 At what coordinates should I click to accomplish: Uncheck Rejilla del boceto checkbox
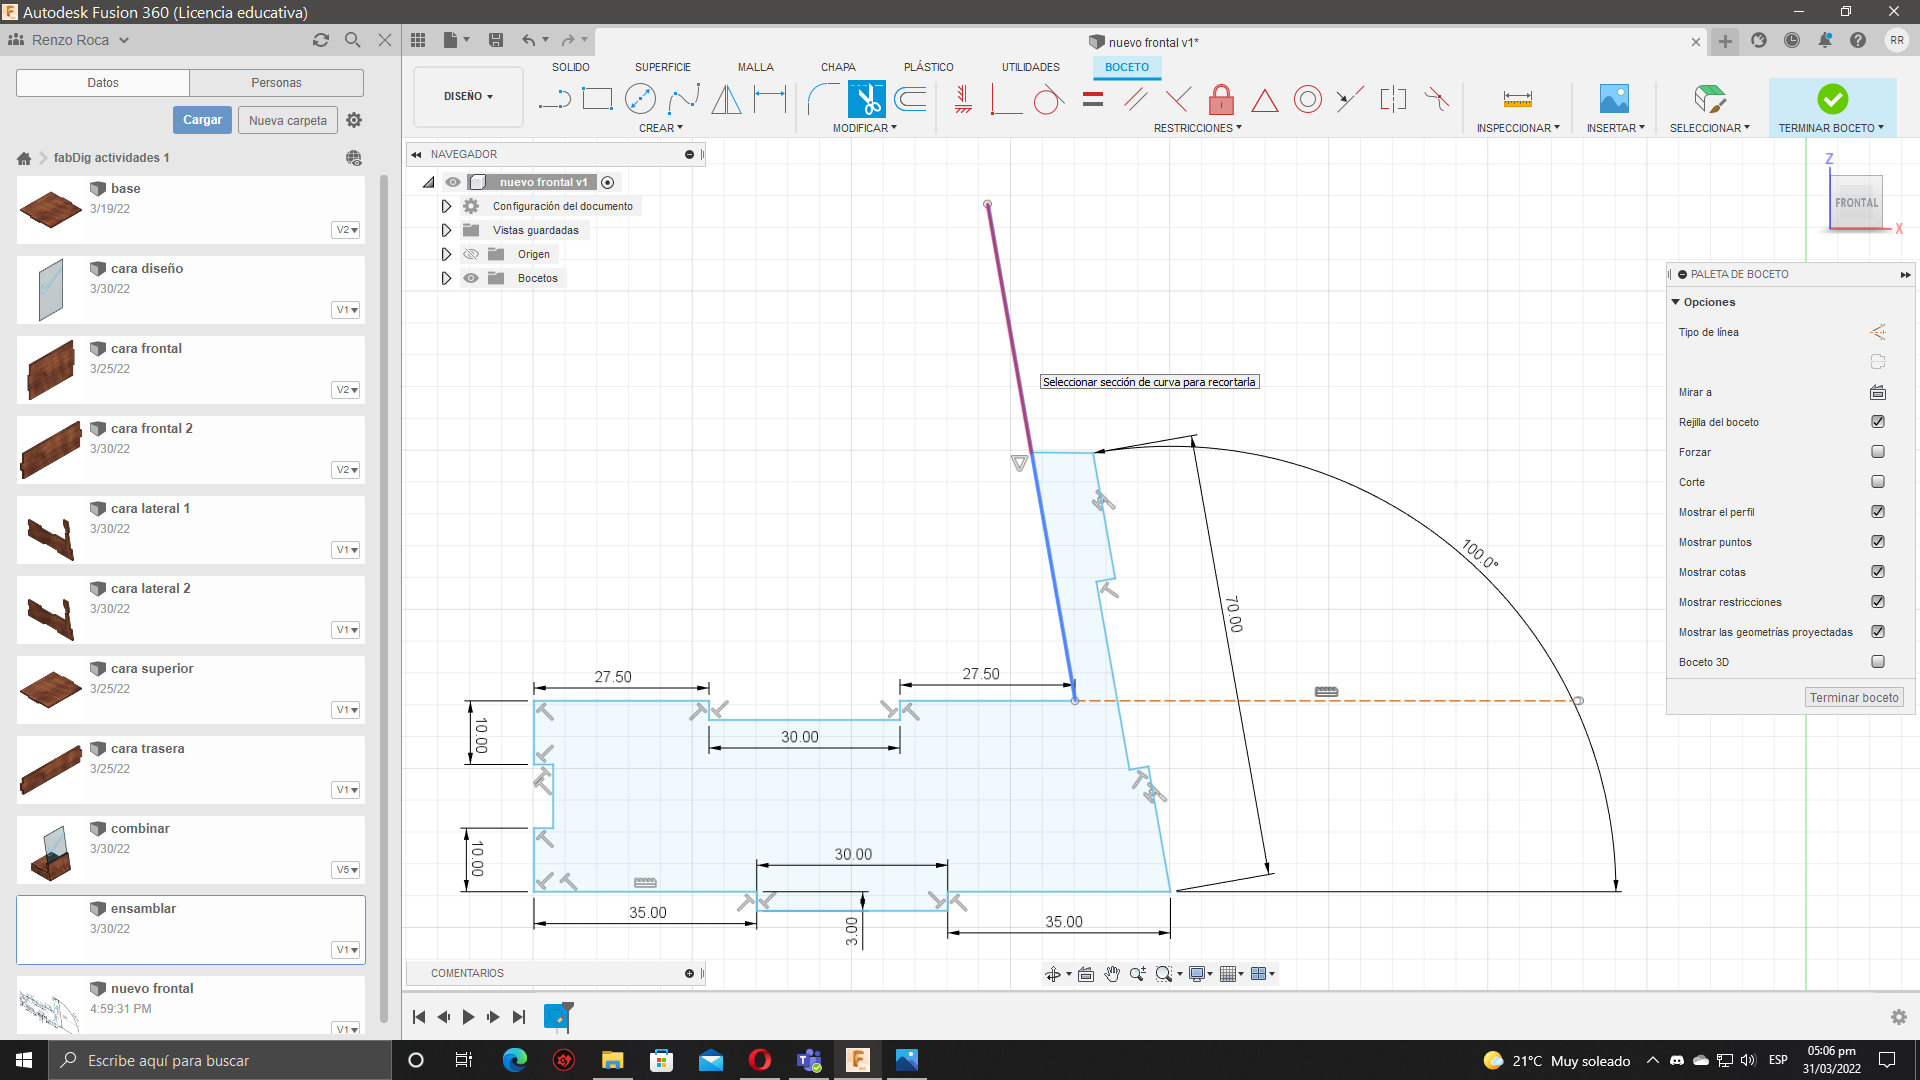point(1877,422)
